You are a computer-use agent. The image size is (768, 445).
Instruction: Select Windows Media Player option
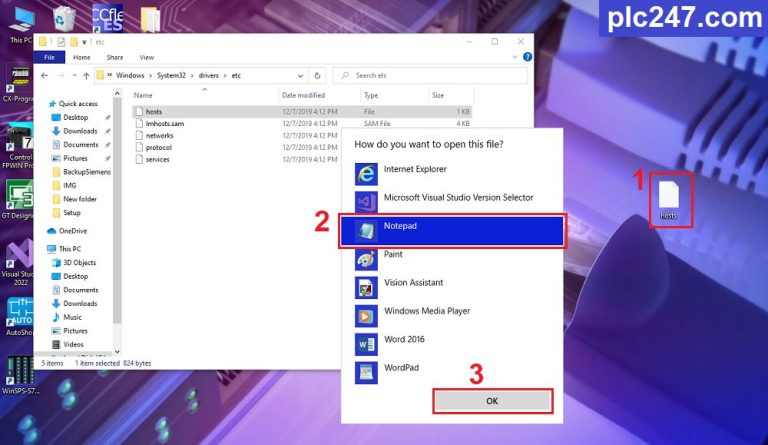pos(426,311)
